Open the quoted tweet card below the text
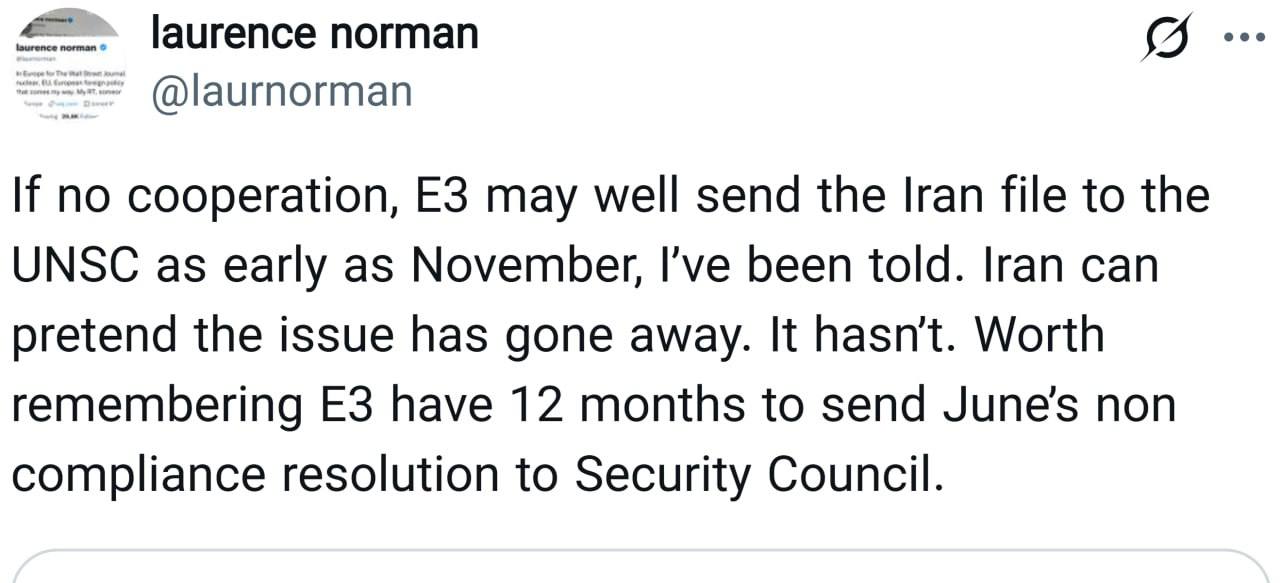 (x=640, y=567)
